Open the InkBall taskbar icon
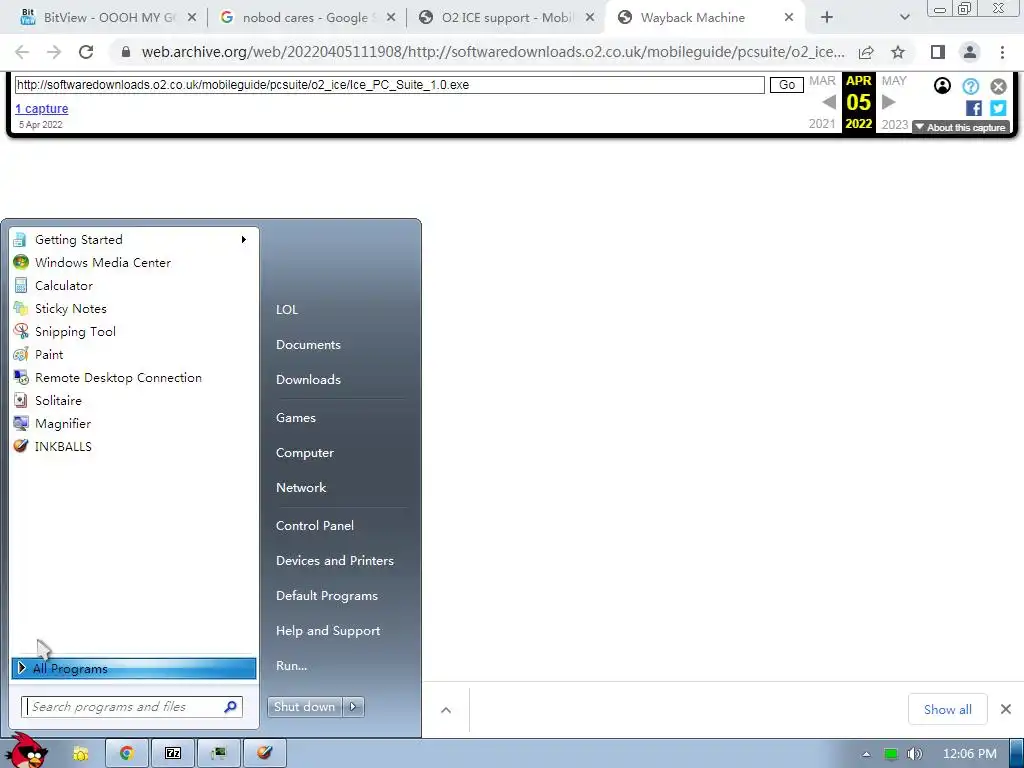 pos(264,754)
